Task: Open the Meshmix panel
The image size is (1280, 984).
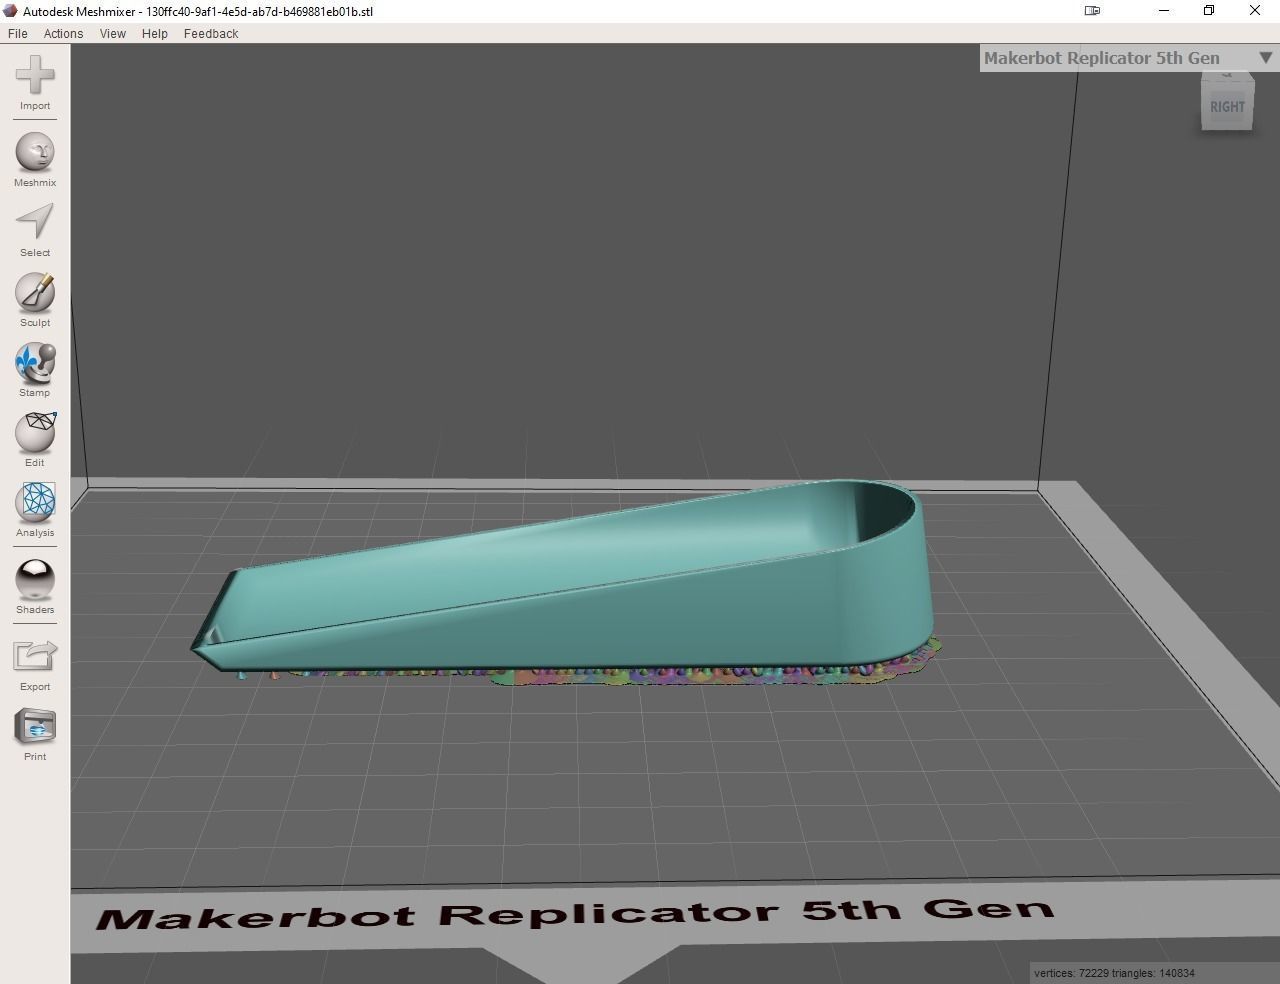Action: tap(35, 159)
